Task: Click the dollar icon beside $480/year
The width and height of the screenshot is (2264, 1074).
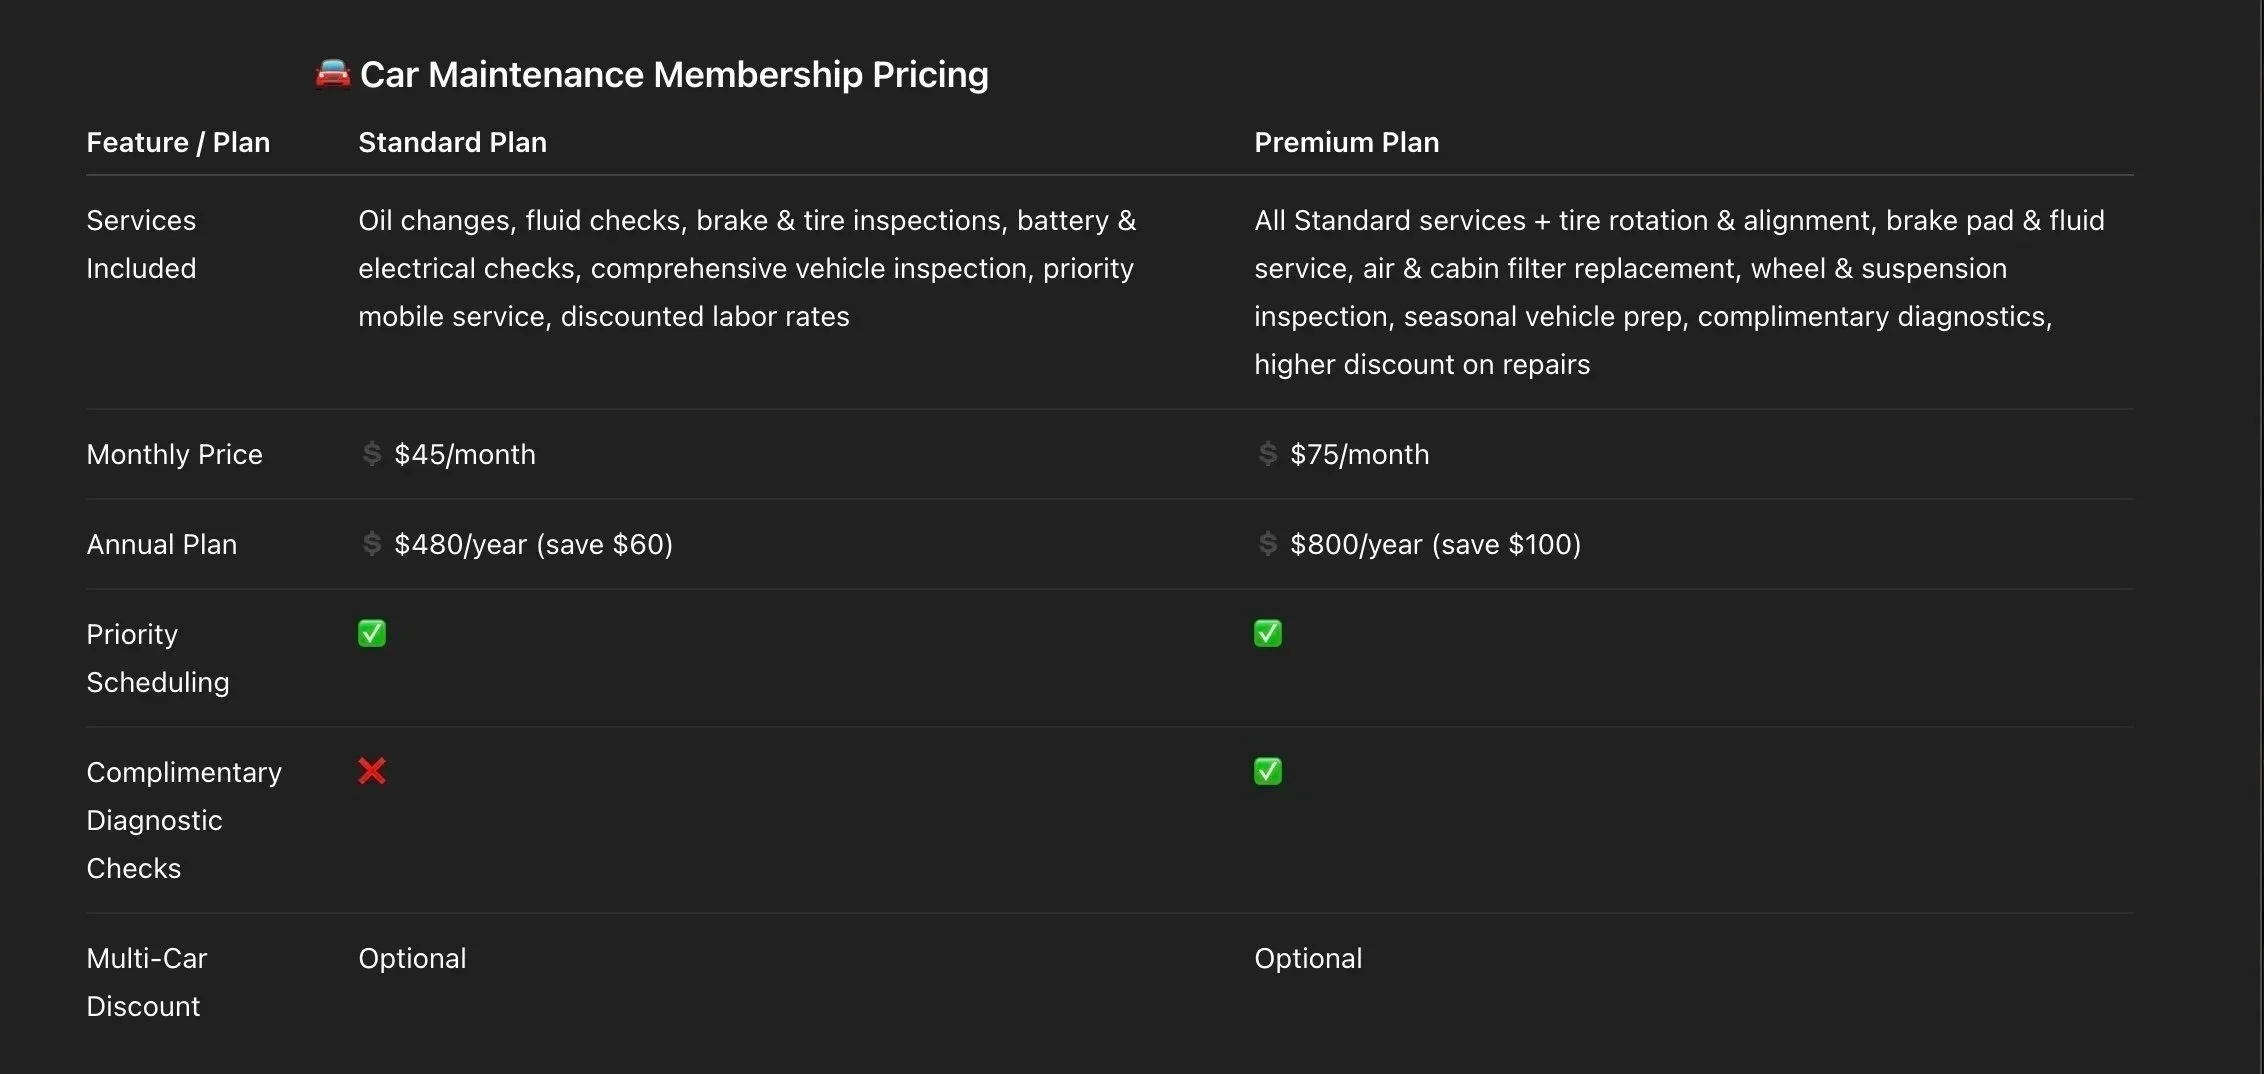Action: coord(372,544)
